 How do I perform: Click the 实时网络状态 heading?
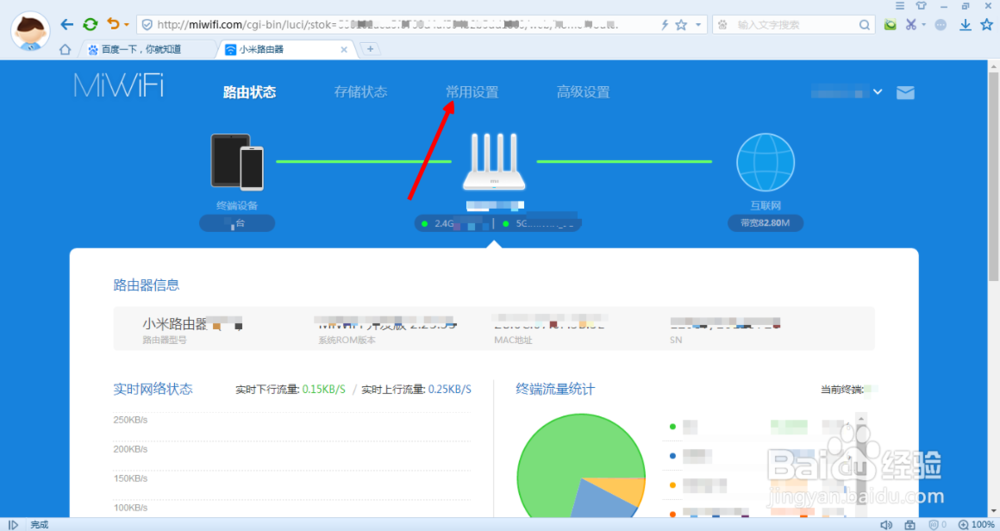(x=153, y=389)
